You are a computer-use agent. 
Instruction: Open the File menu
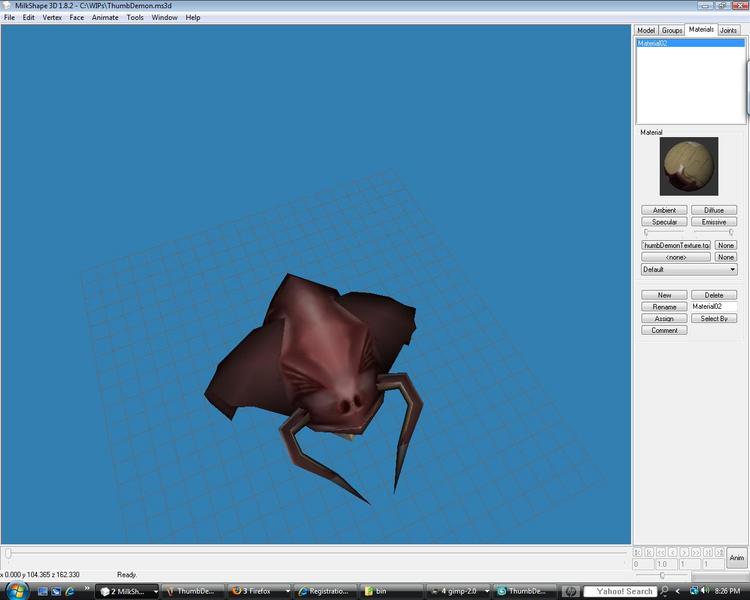pos(9,17)
